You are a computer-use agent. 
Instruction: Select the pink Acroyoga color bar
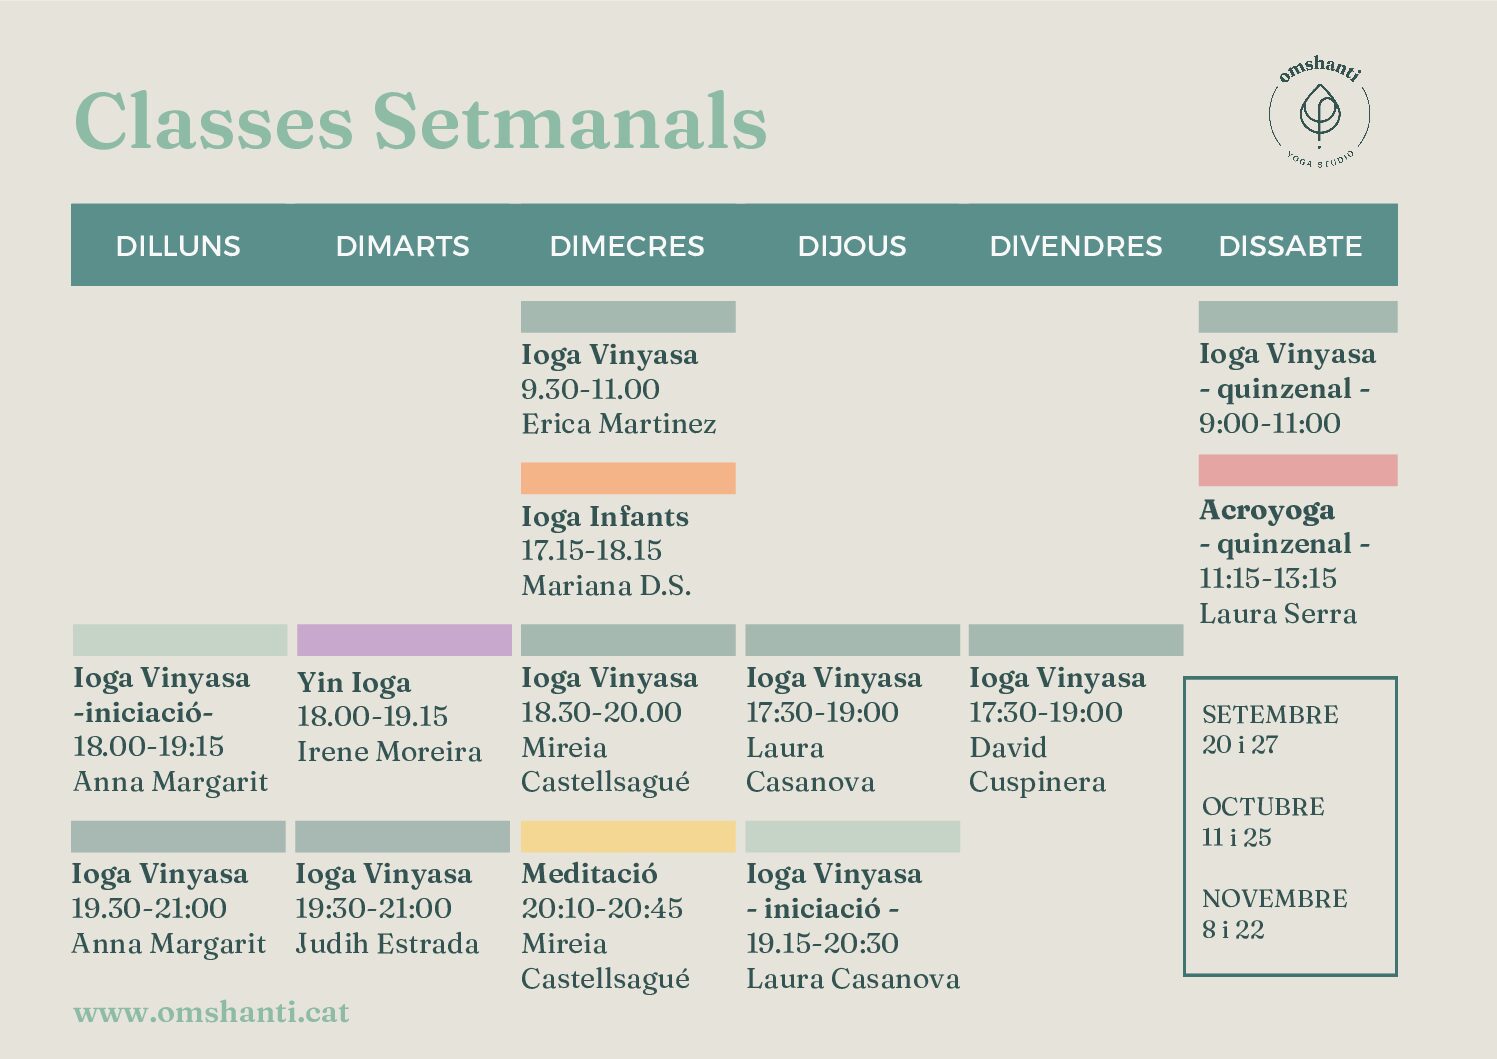(x=1297, y=470)
